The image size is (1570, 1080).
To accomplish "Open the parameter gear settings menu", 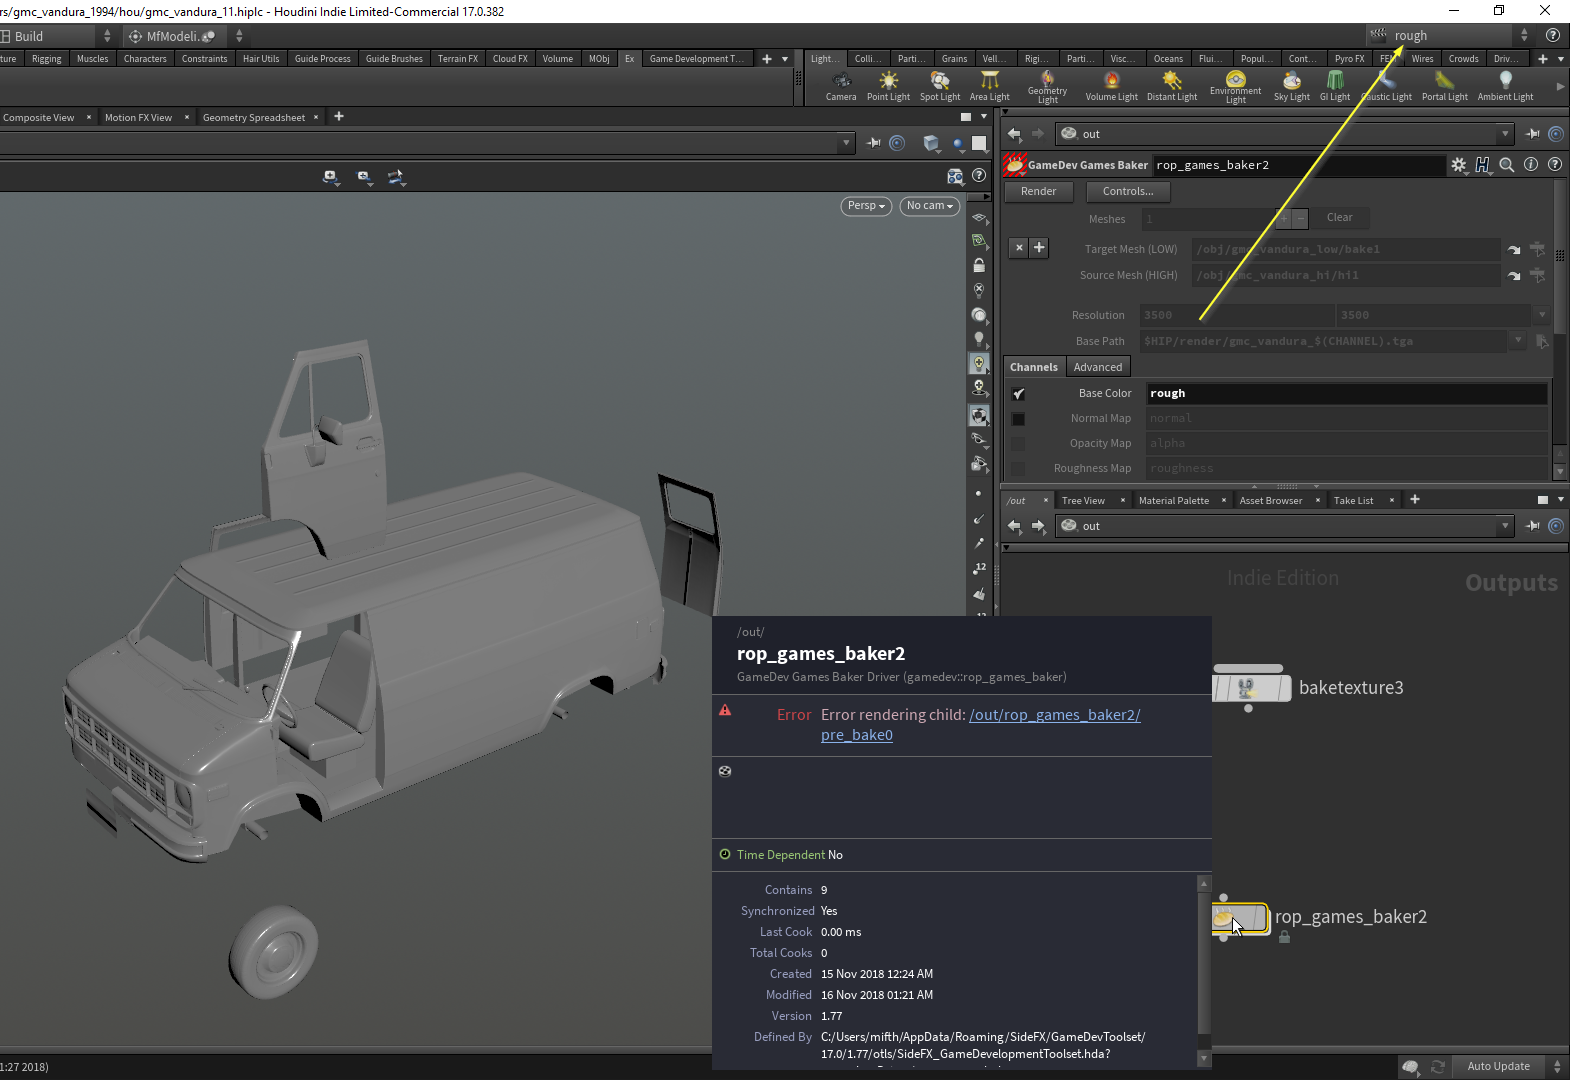I will coord(1458,165).
